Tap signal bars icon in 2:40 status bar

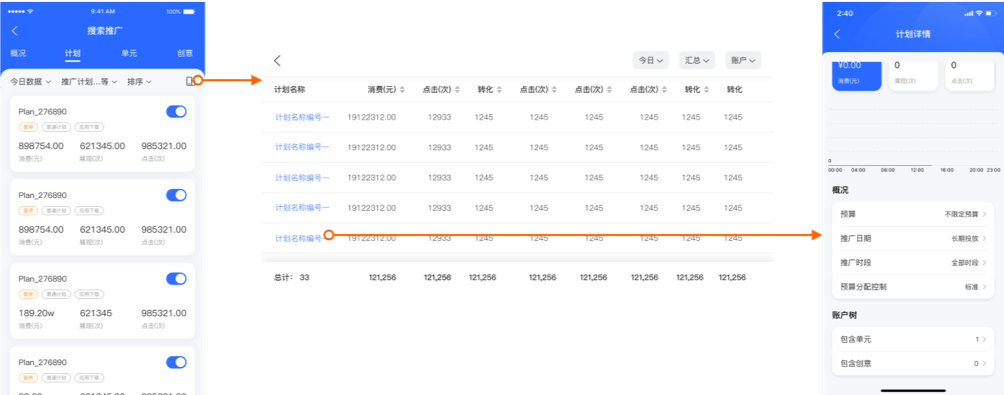pyautogui.click(x=969, y=13)
